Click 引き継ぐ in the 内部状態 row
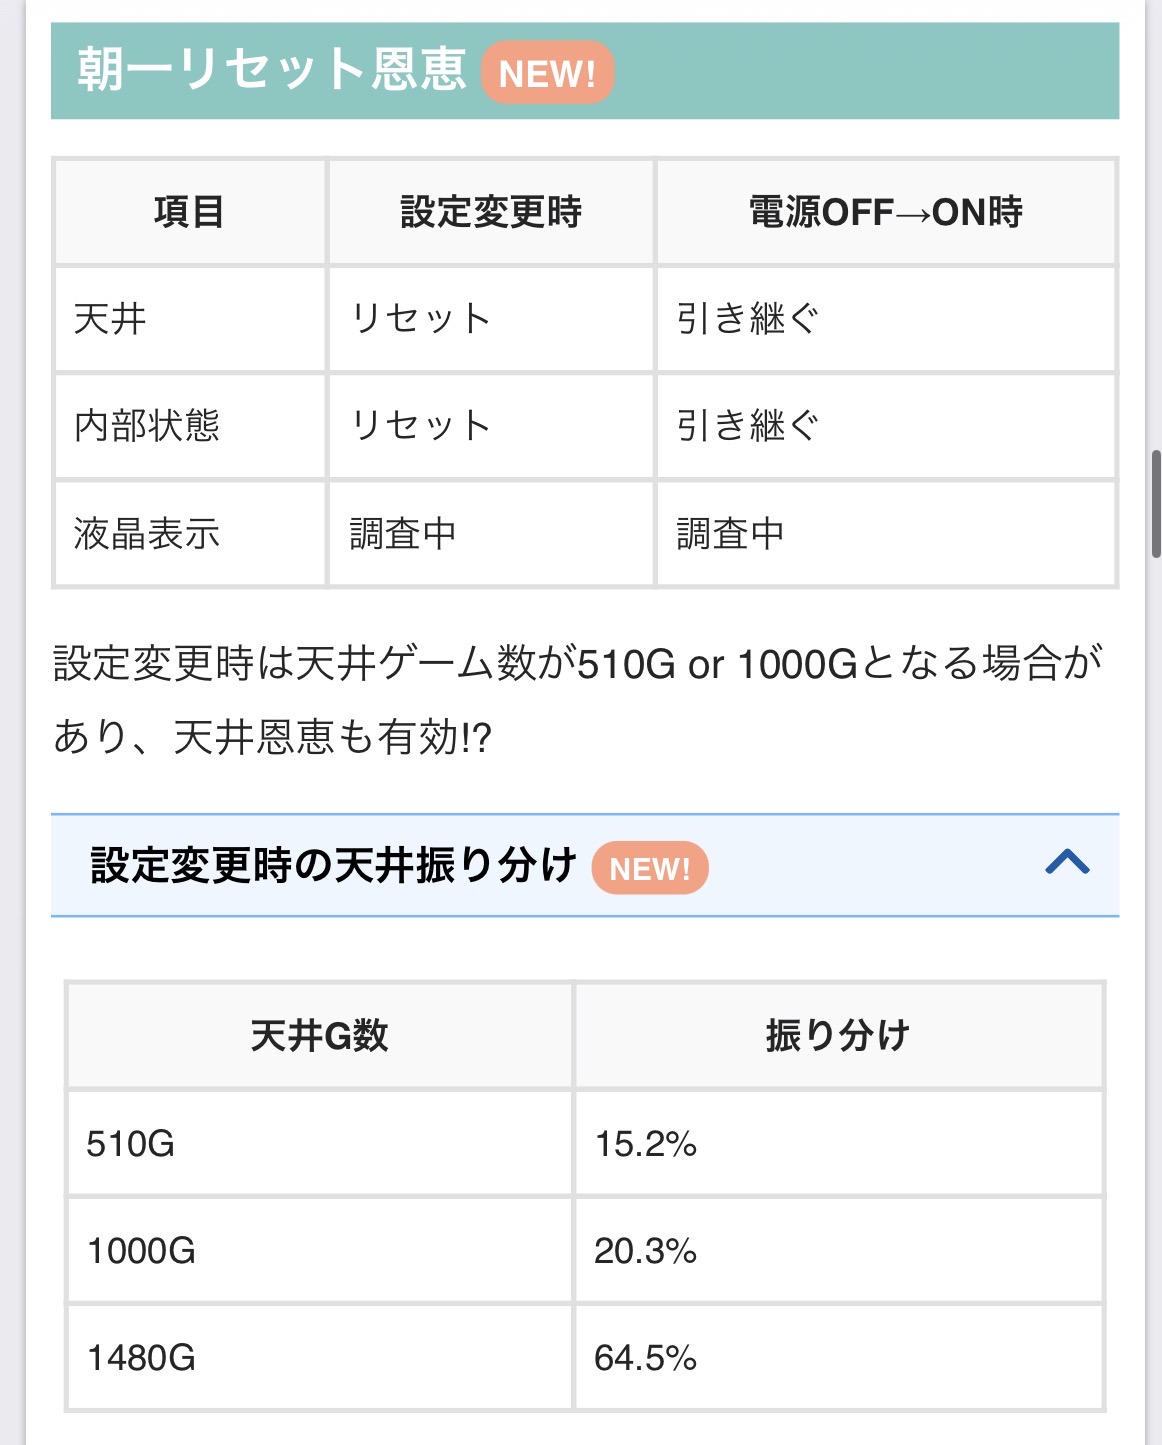This screenshot has height=1445, width=1162. 747,426
